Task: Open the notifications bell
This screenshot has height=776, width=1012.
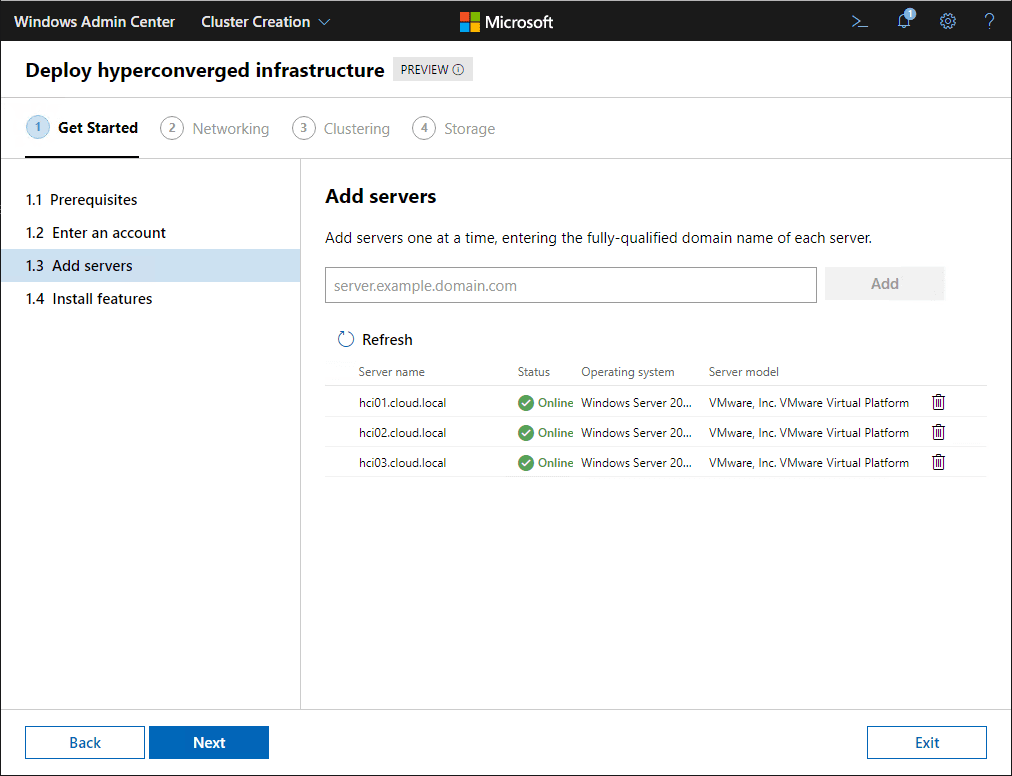Action: [904, 21]
